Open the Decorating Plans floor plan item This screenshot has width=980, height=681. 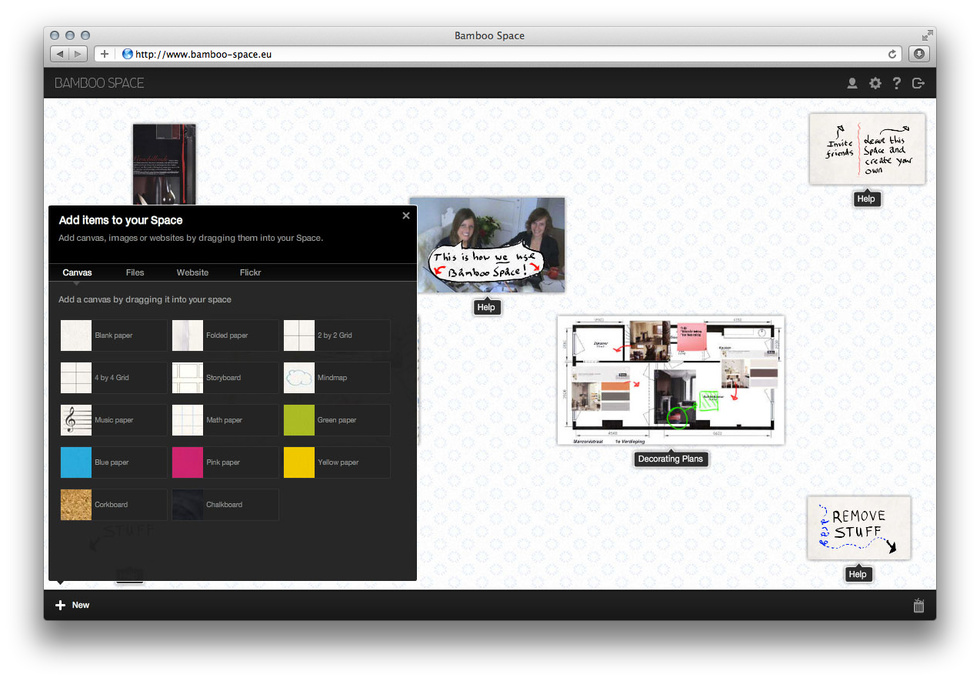point(671,380)
